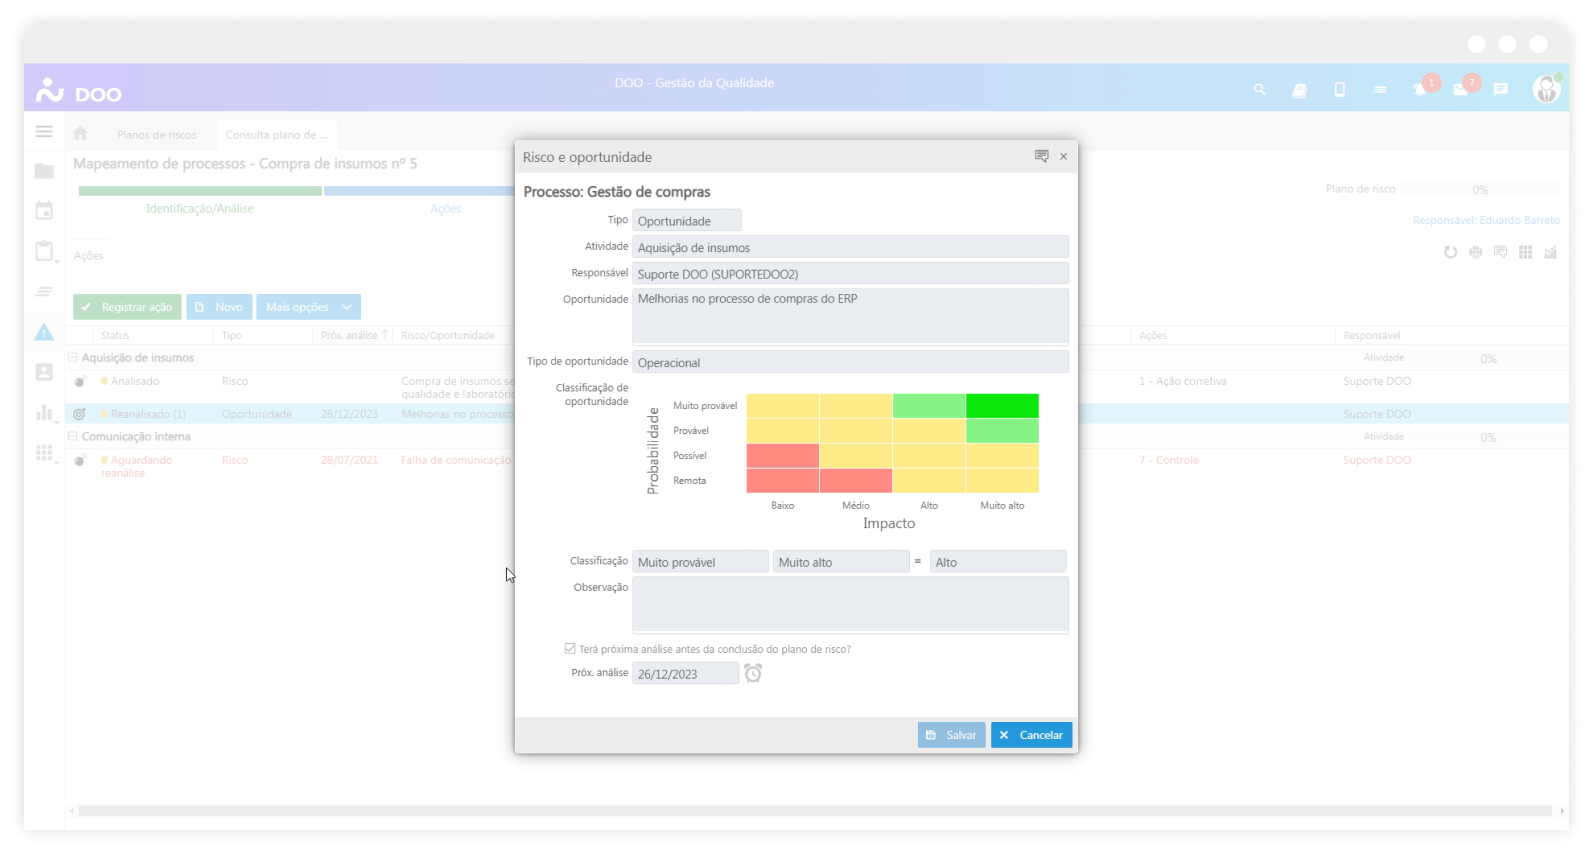
Task: Select the risk warning triangle in the sidebar
Action: [44, 332]
